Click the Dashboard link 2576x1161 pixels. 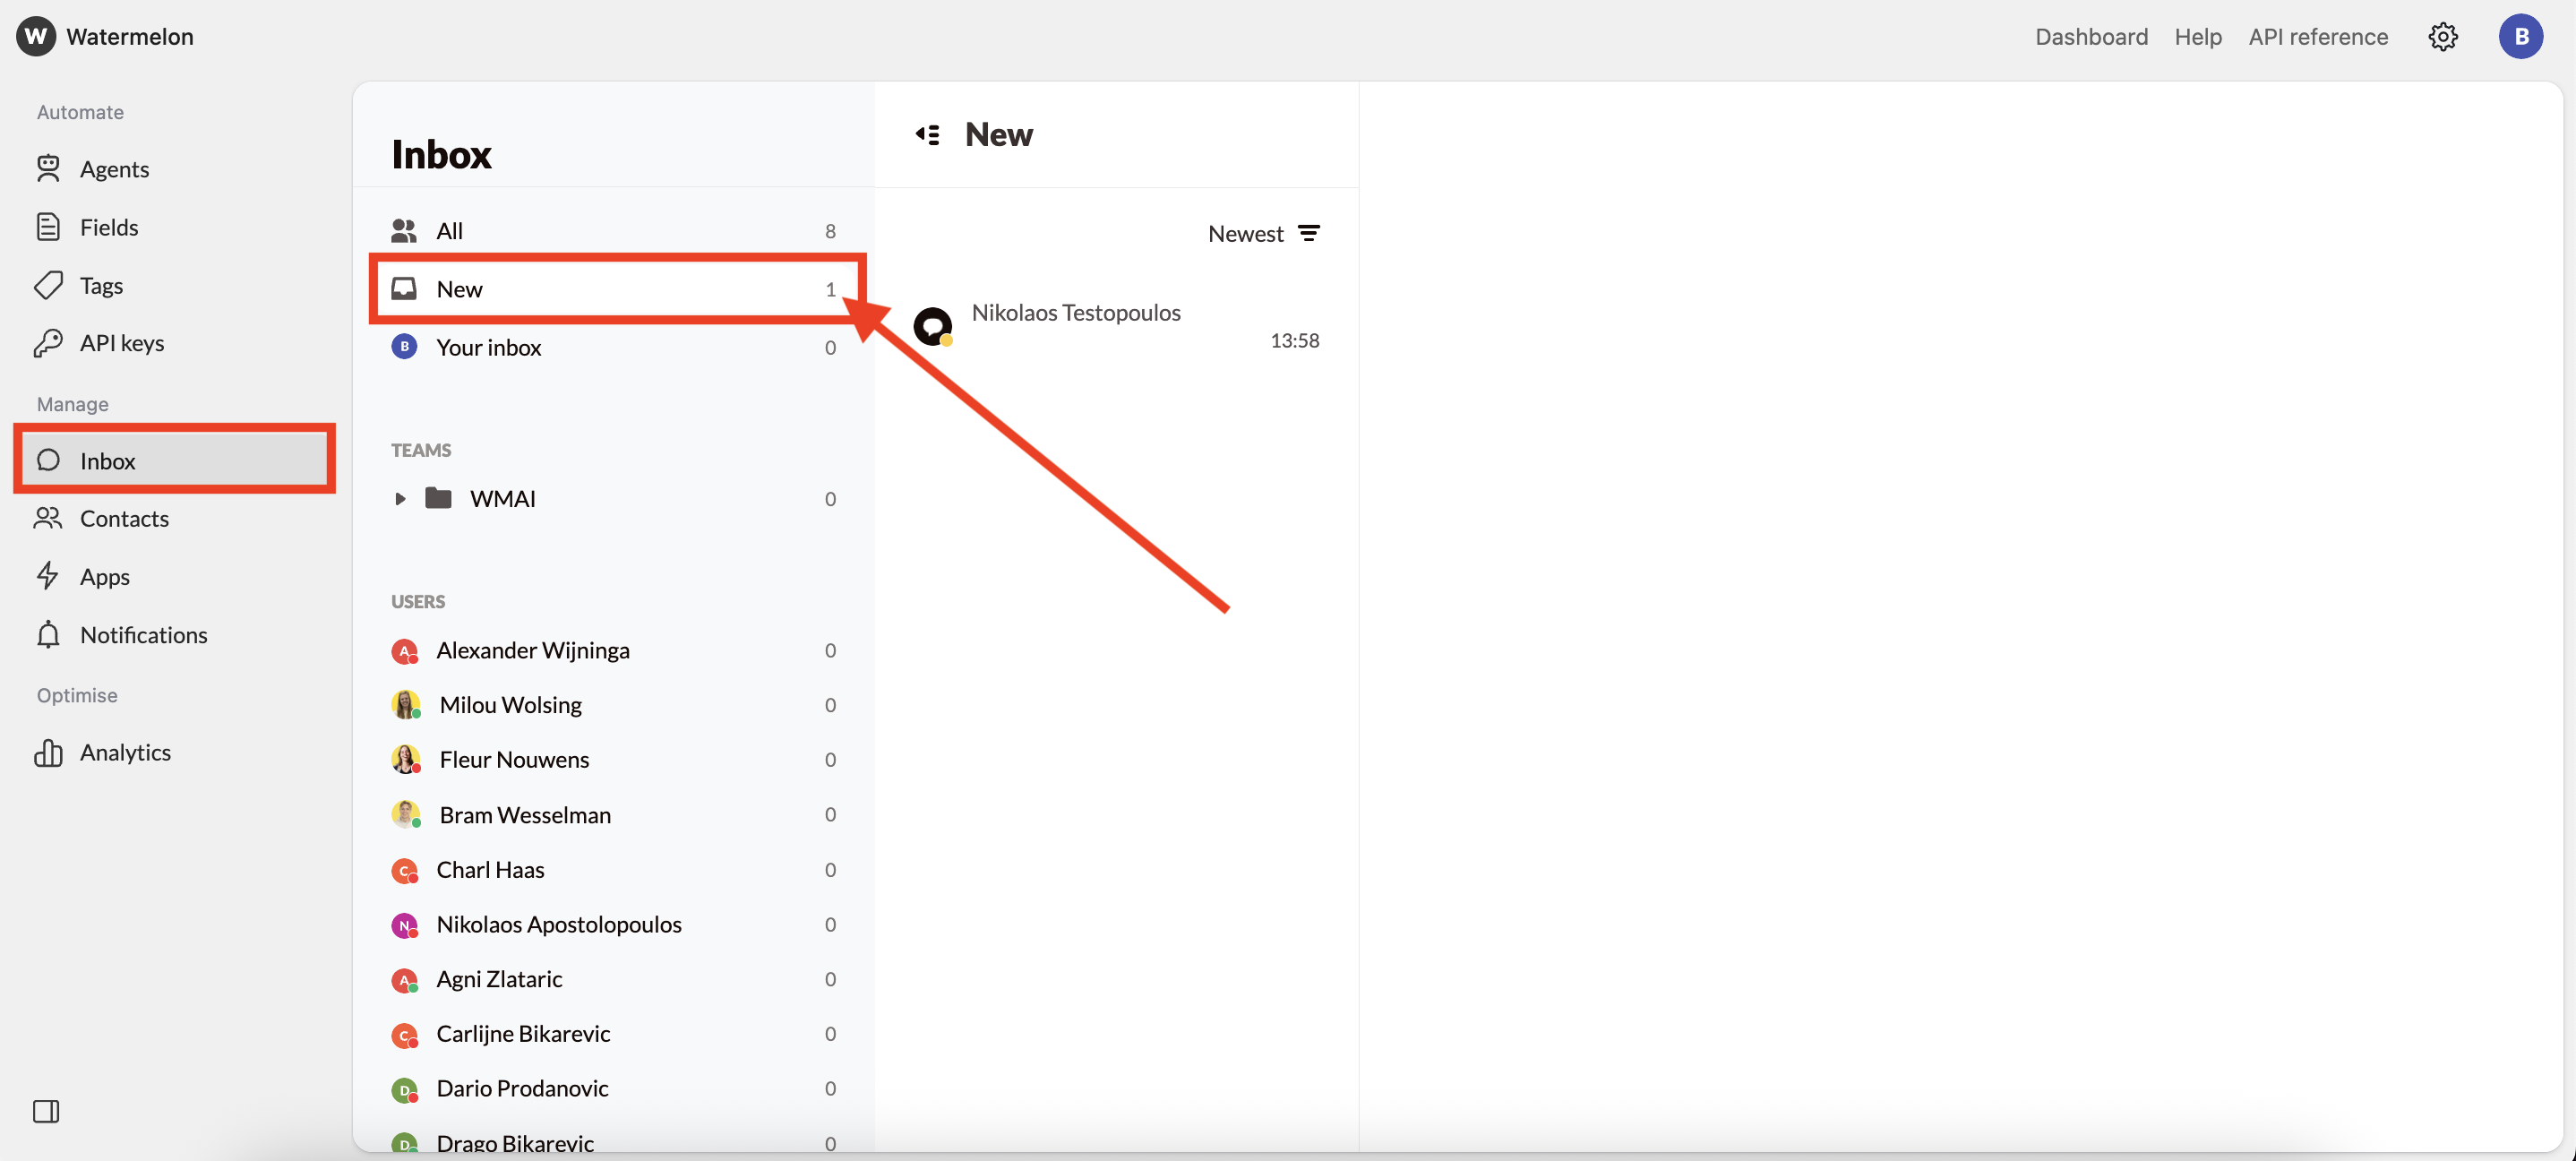click(2090, 37)
